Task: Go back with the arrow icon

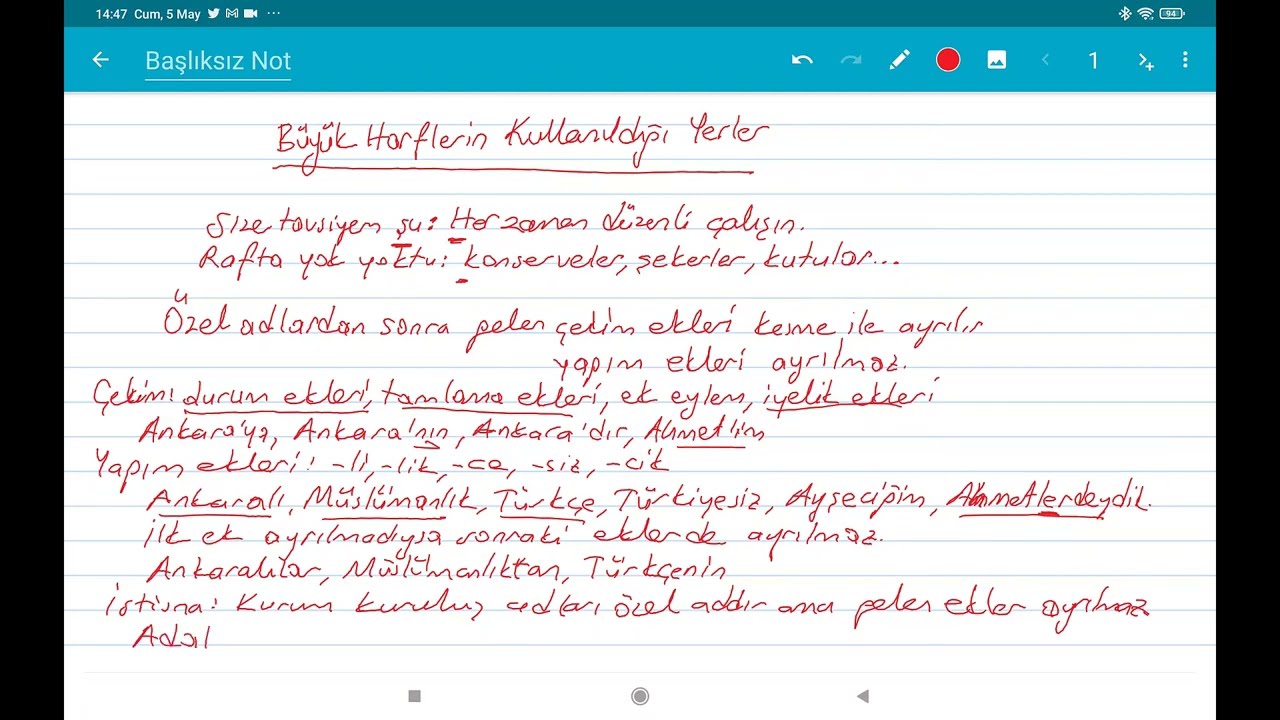Action: click(100, 60)
